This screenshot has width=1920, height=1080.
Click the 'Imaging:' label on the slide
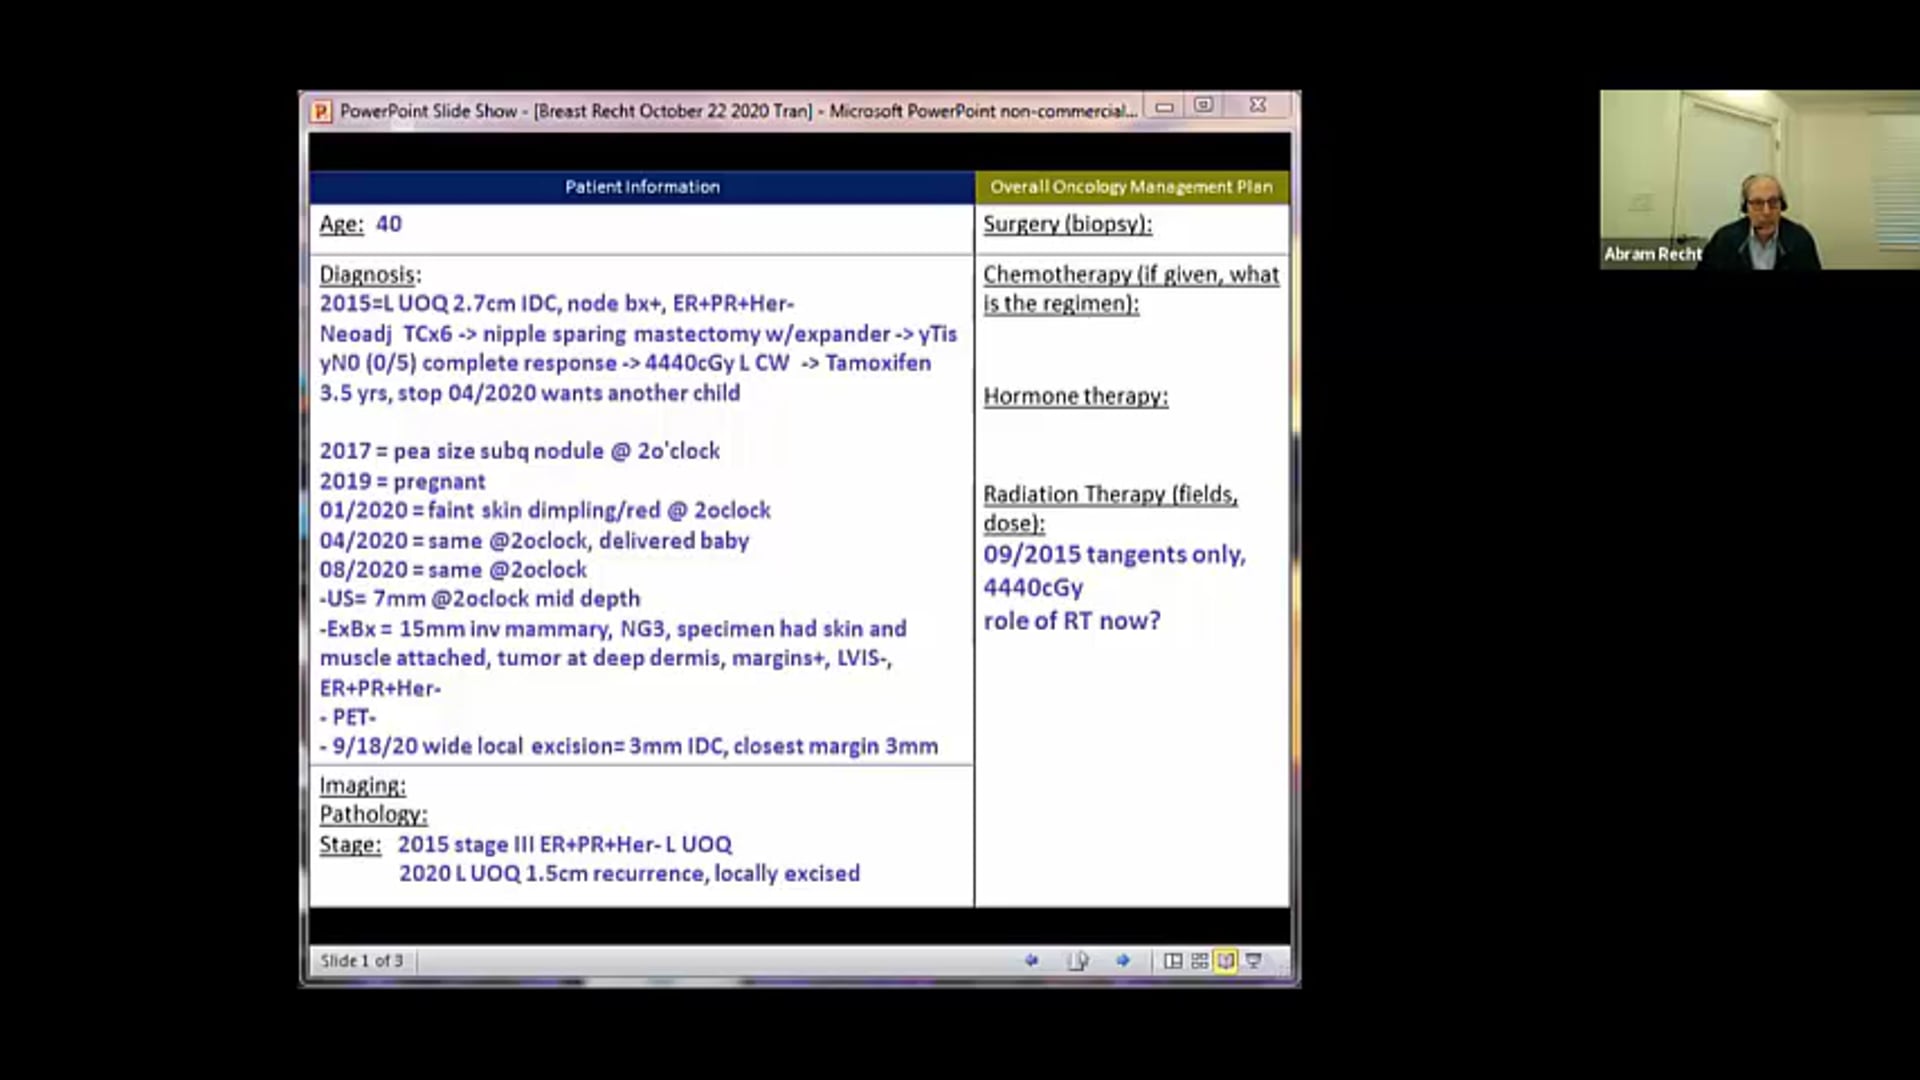362,786
